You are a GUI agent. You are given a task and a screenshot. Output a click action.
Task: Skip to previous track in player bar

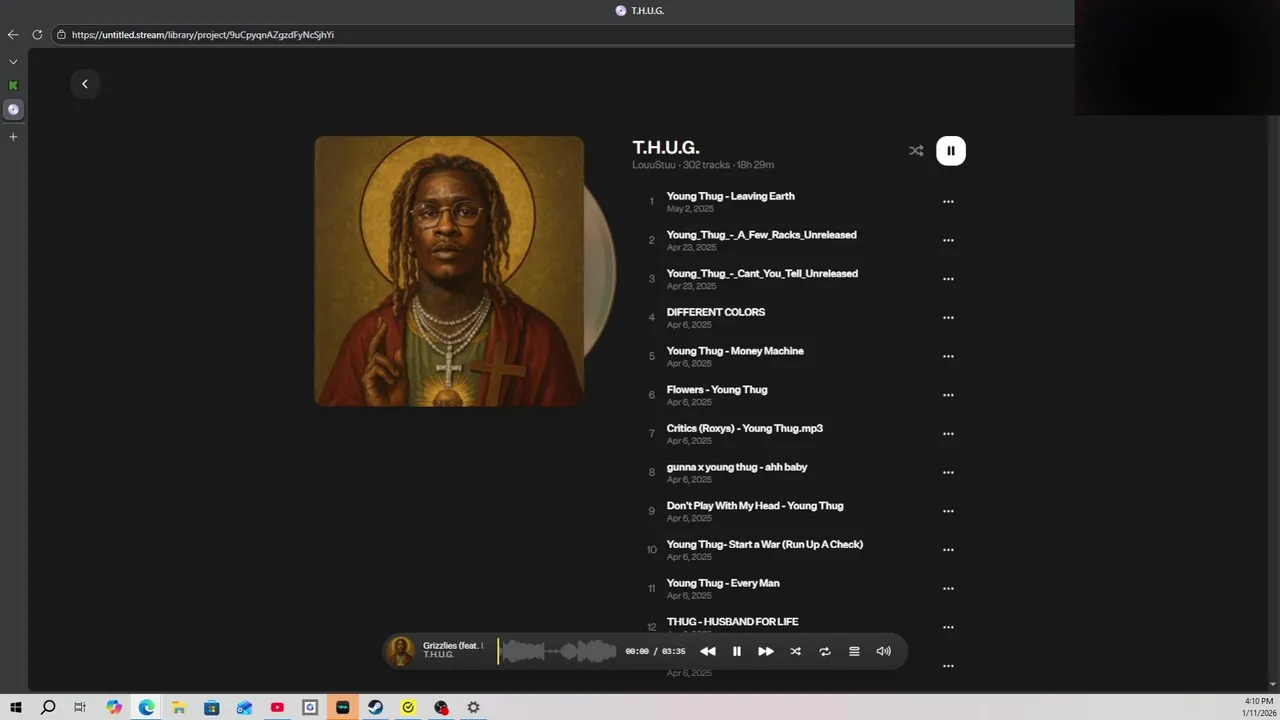tap(707, 651)
